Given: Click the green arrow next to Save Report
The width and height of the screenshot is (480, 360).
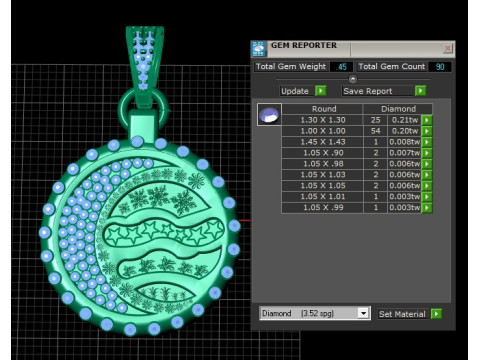Looking at the screenshot, I should coord(420,91).
